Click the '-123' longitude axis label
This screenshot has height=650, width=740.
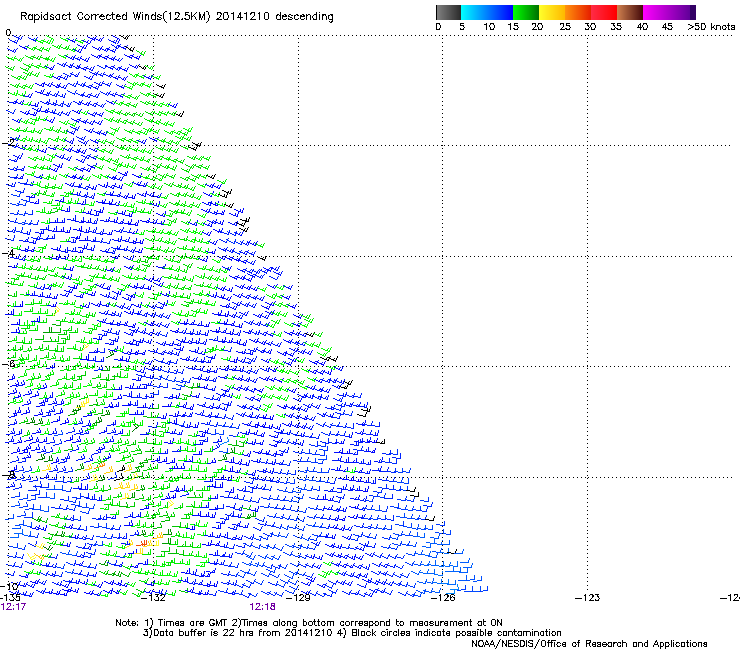pos(588,598)
